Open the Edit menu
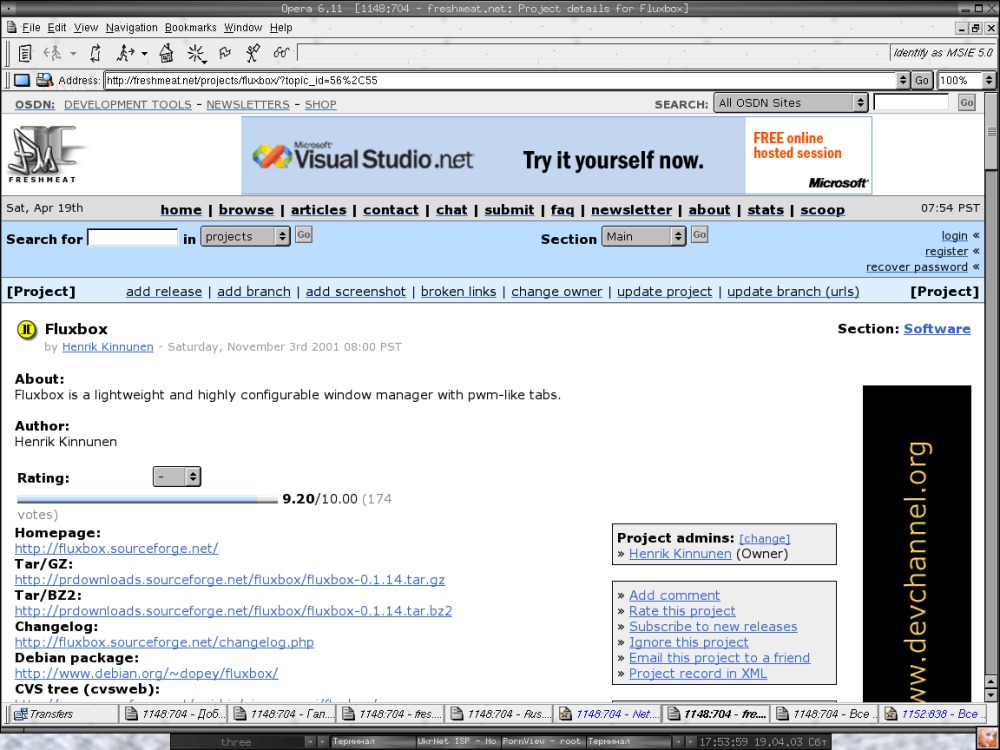The height and width of the screenshot is (750, 1000). click(57, 27)
